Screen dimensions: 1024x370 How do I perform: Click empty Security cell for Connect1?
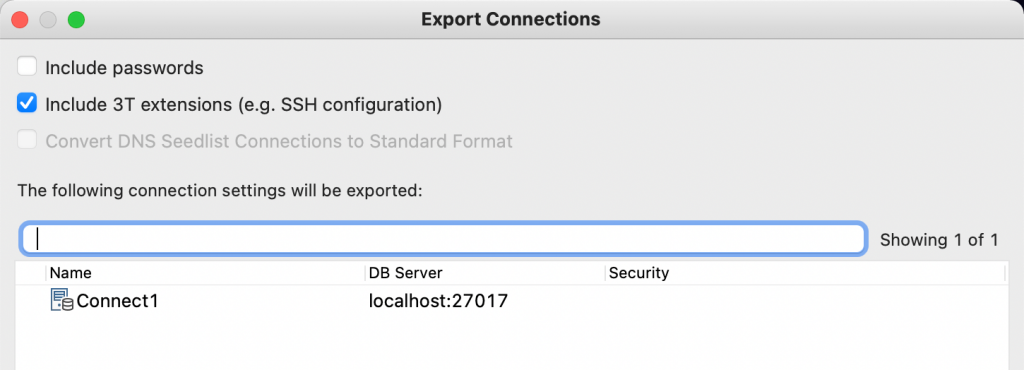point(805,301)
